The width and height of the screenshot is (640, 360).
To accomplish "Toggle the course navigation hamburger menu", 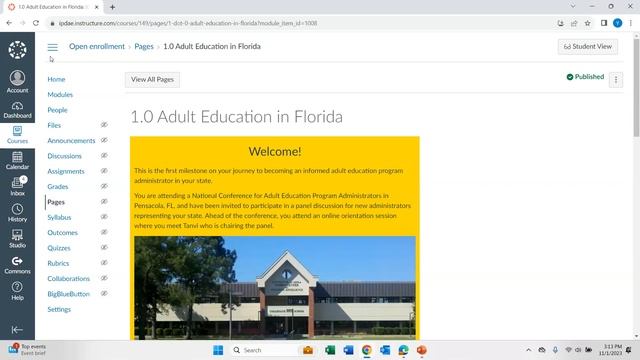I will tap(53, 47).
